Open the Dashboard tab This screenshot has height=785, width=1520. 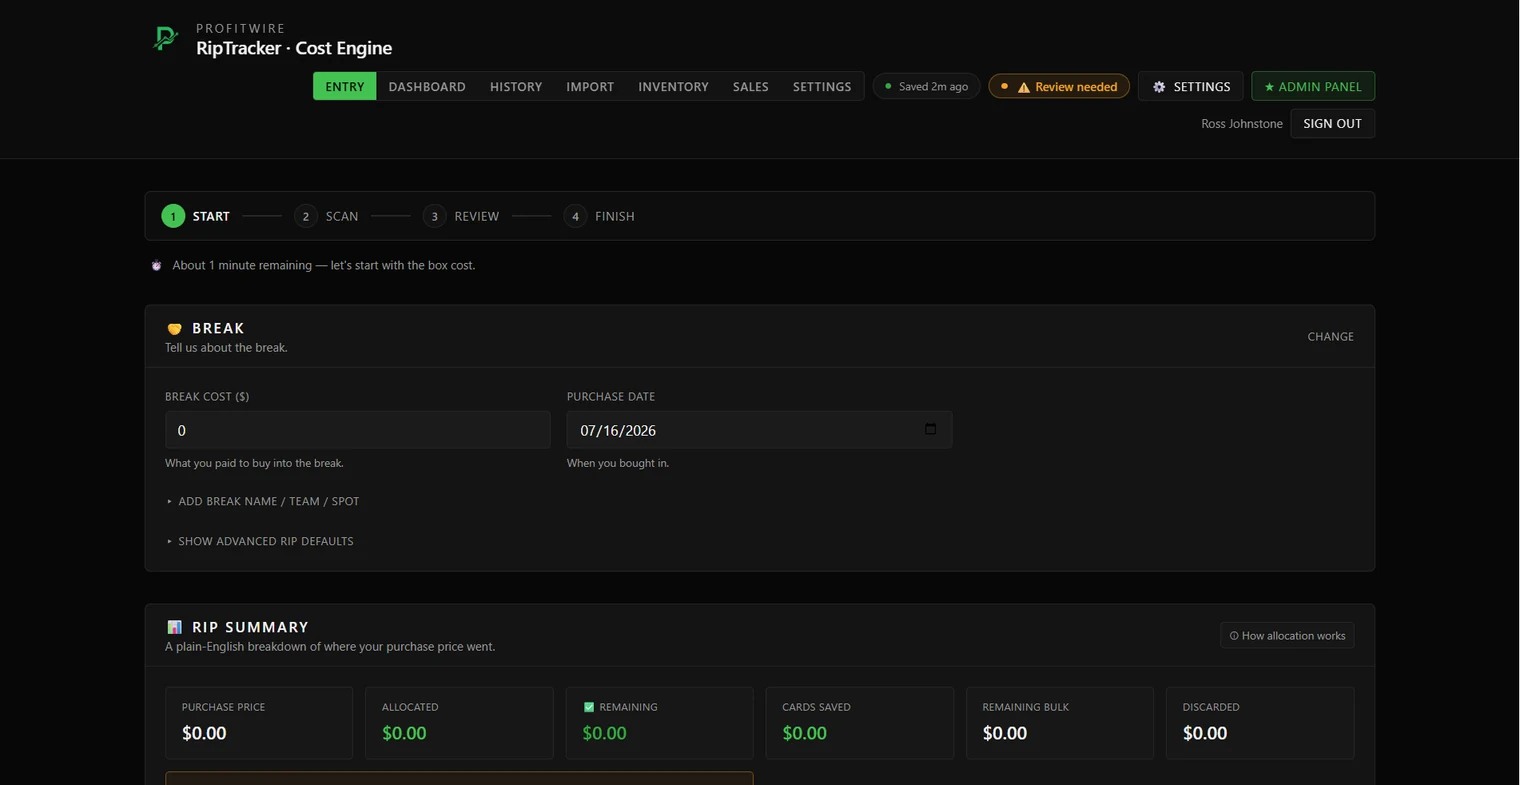coord(427,86)
